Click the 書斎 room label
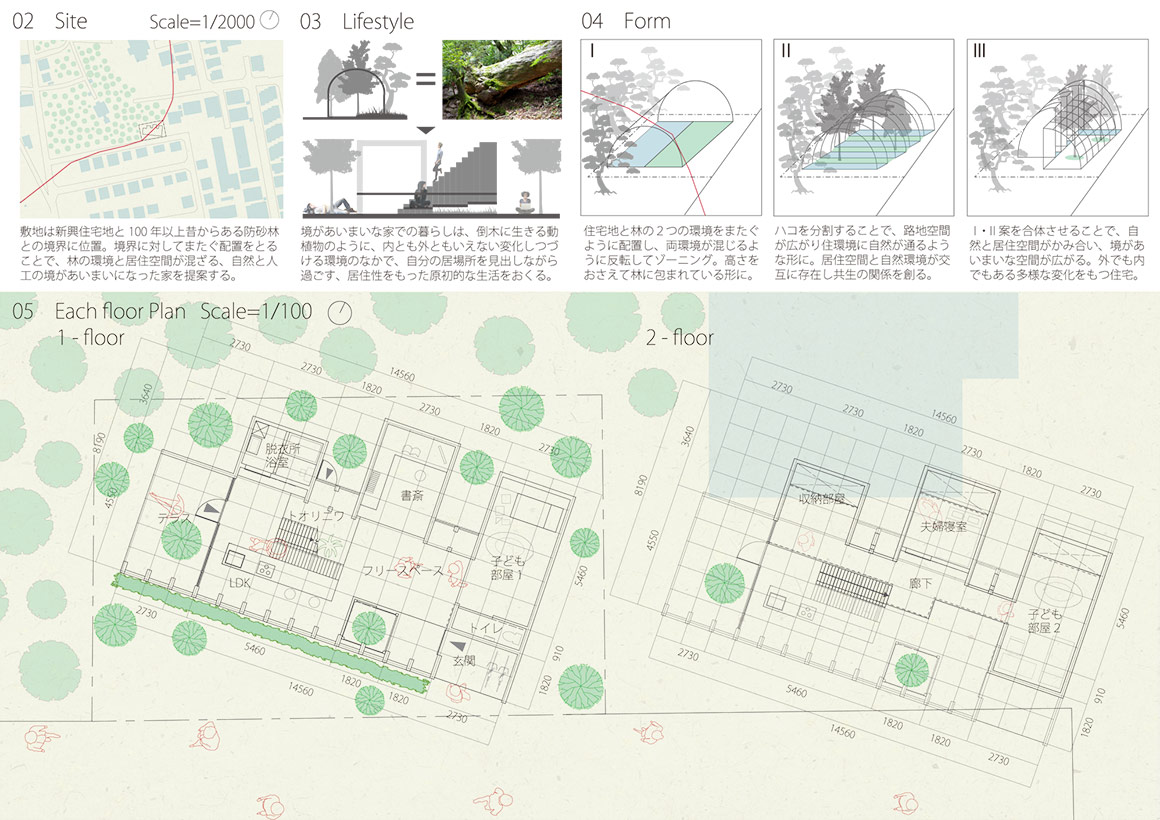1160x820 pixels. [412, 495]
